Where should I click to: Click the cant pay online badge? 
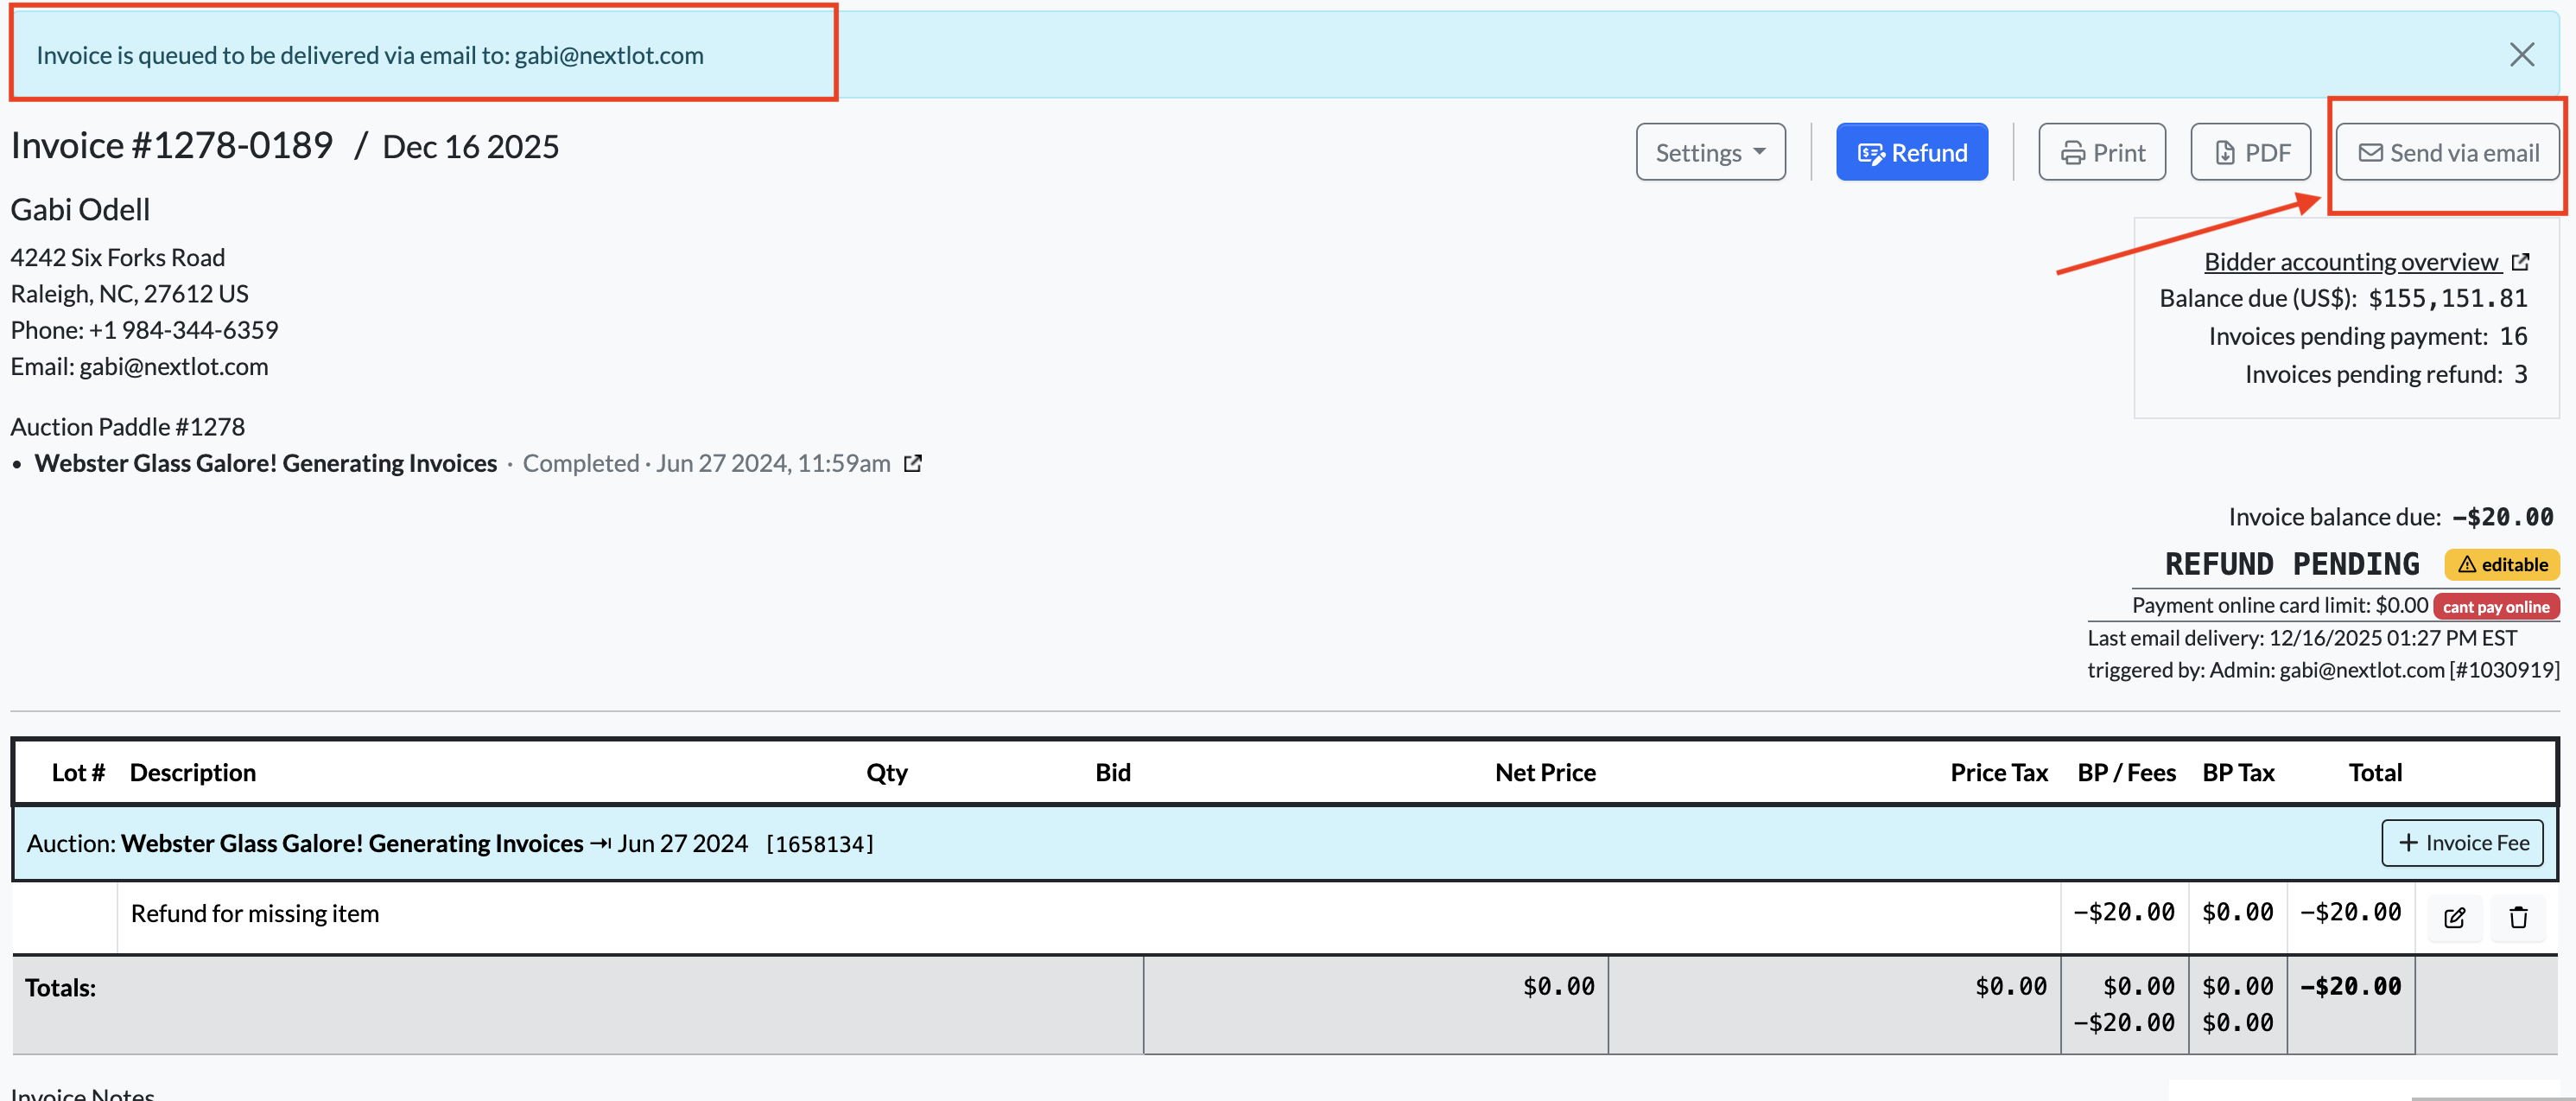2496,607
